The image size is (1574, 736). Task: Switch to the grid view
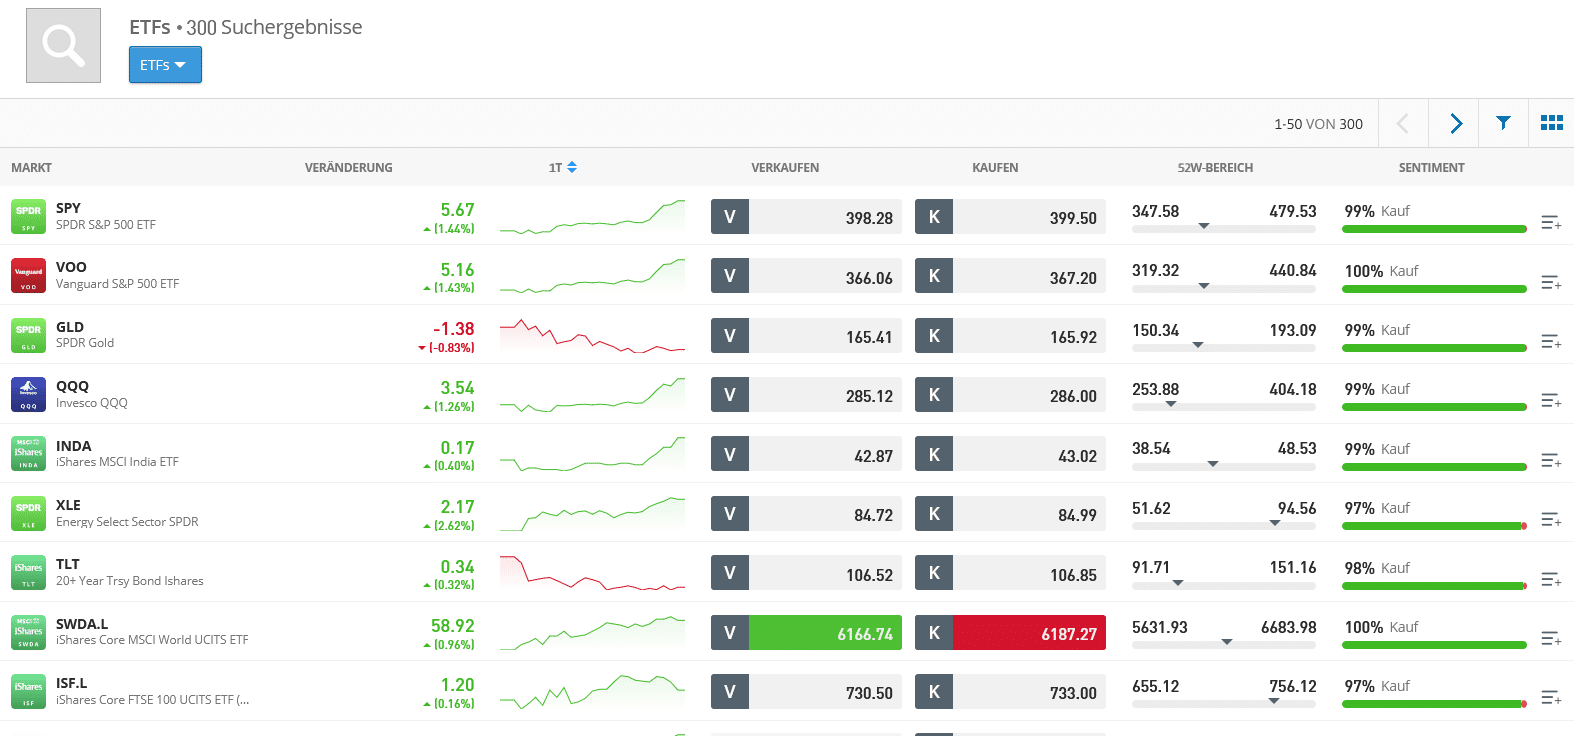tap(1552, 123)
